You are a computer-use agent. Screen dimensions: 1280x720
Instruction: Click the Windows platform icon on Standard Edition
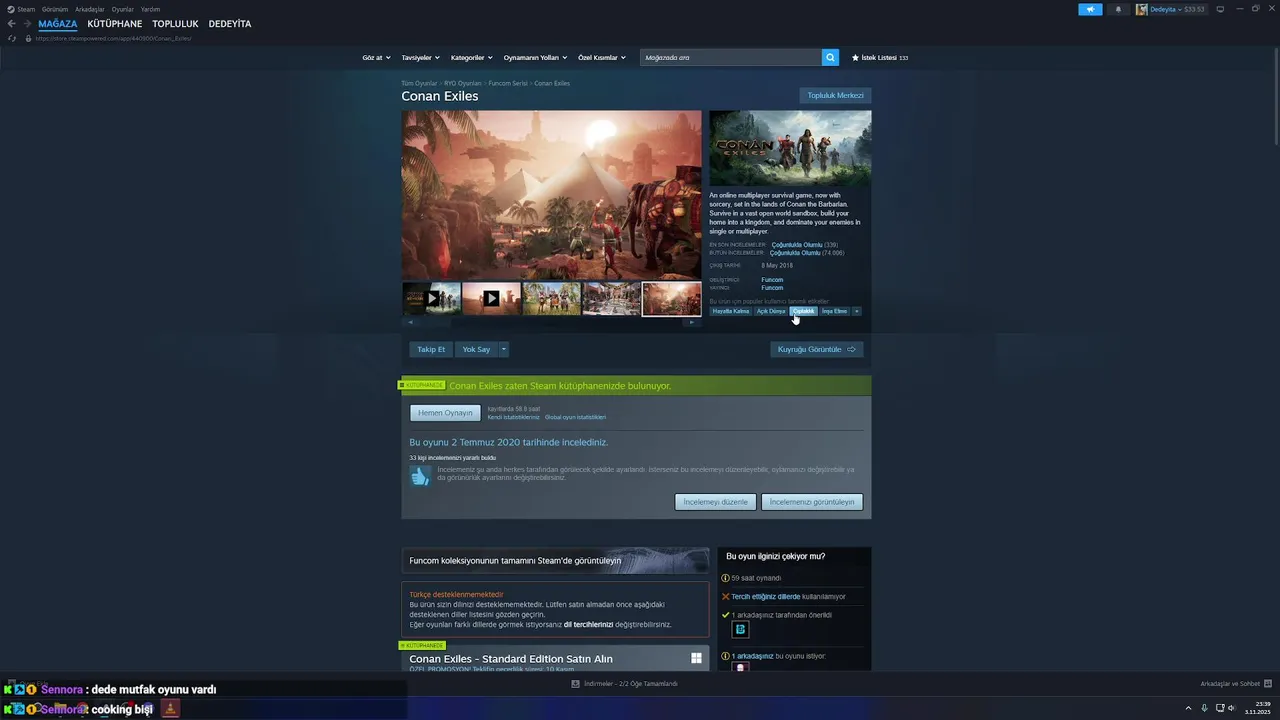696,658
